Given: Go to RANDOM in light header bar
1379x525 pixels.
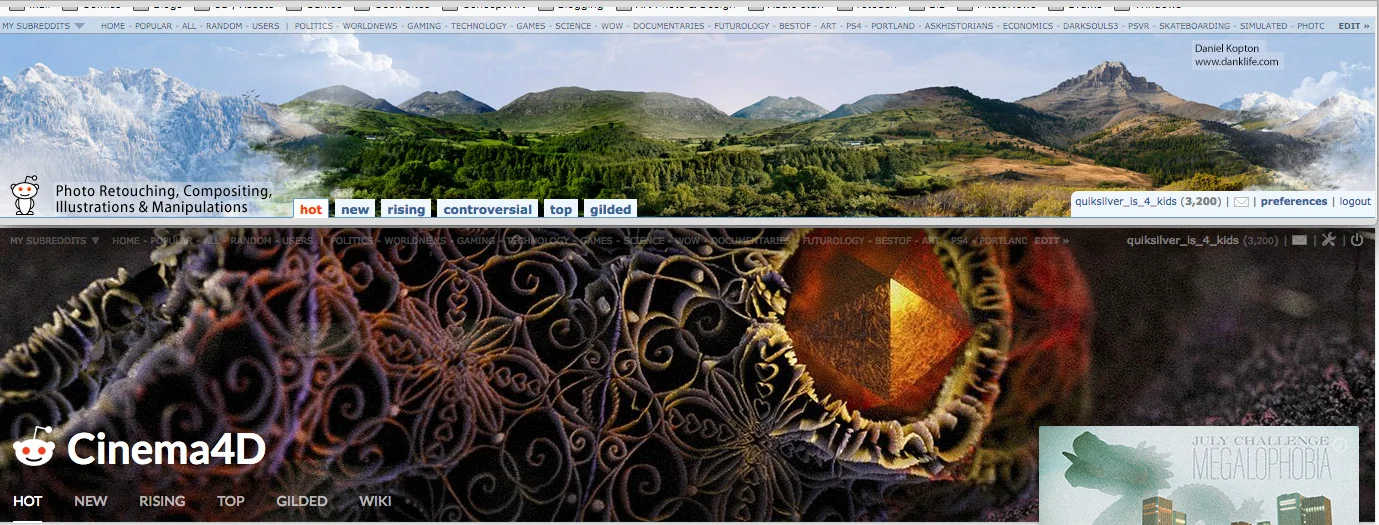Looking at the screenshot, I should 226,26.
